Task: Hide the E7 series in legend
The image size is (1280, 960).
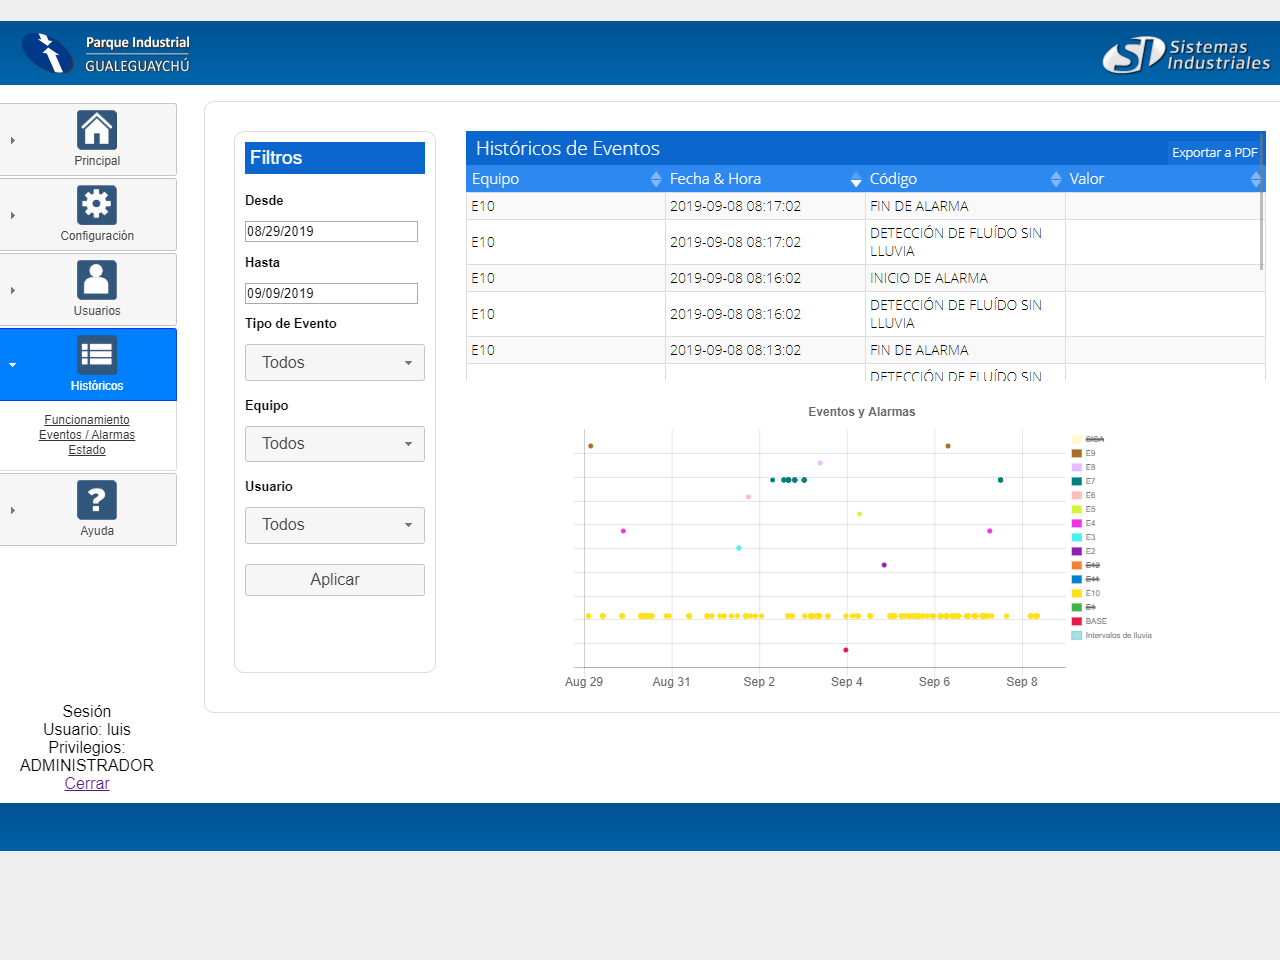Action: [x=1090, y=481]
